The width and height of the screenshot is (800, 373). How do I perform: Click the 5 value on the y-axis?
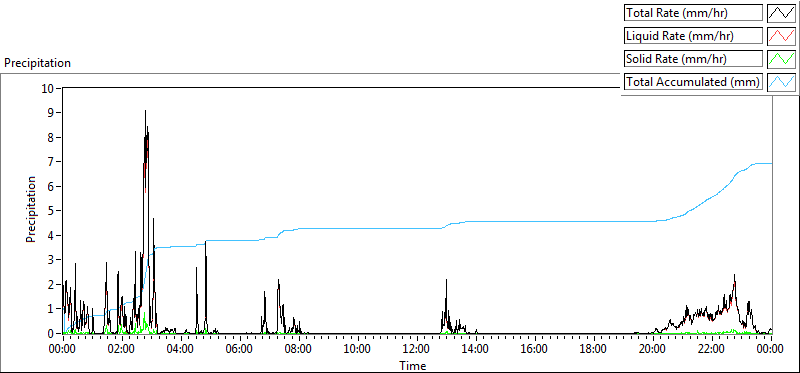tap(51, 211)
